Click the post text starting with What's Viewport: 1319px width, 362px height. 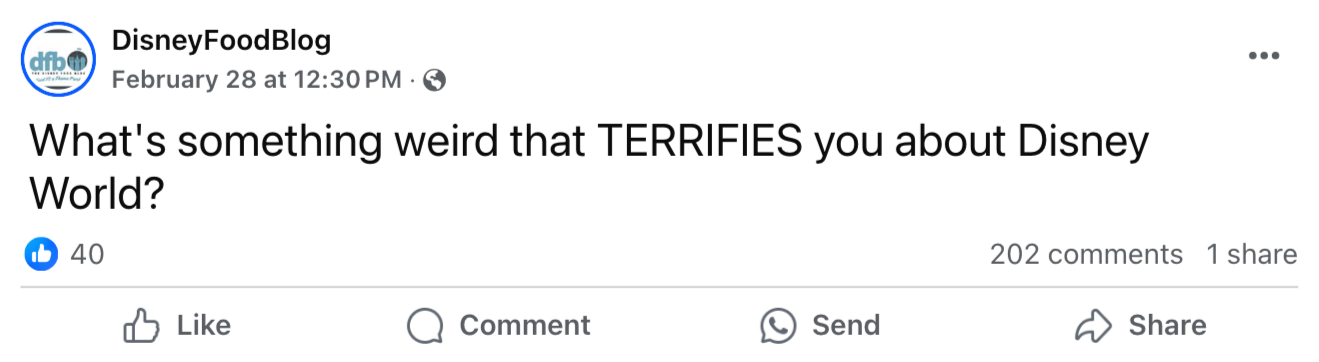pos(589,168)
